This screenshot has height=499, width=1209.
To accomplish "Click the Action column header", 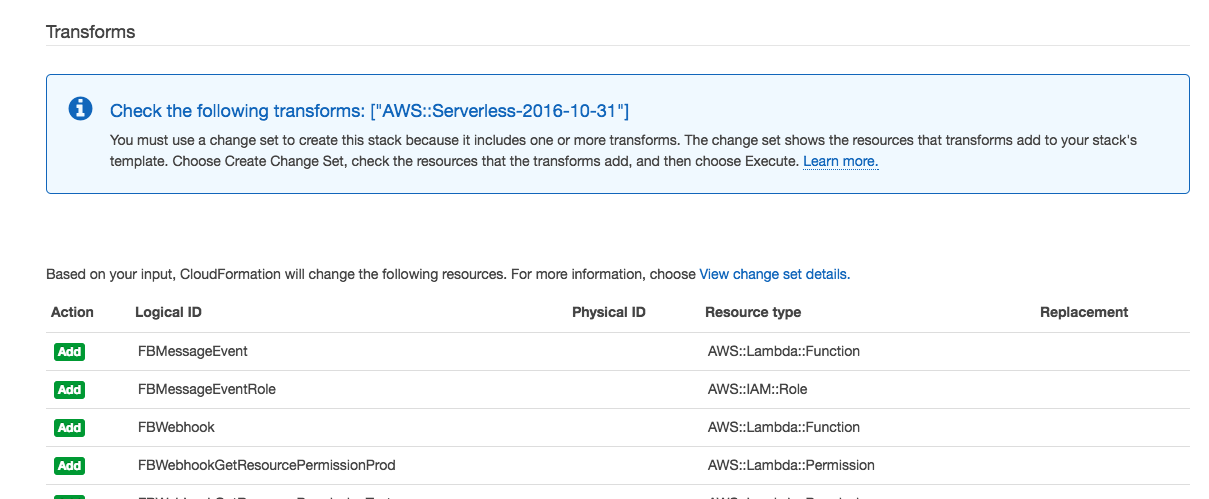I will tap(72, 312).
